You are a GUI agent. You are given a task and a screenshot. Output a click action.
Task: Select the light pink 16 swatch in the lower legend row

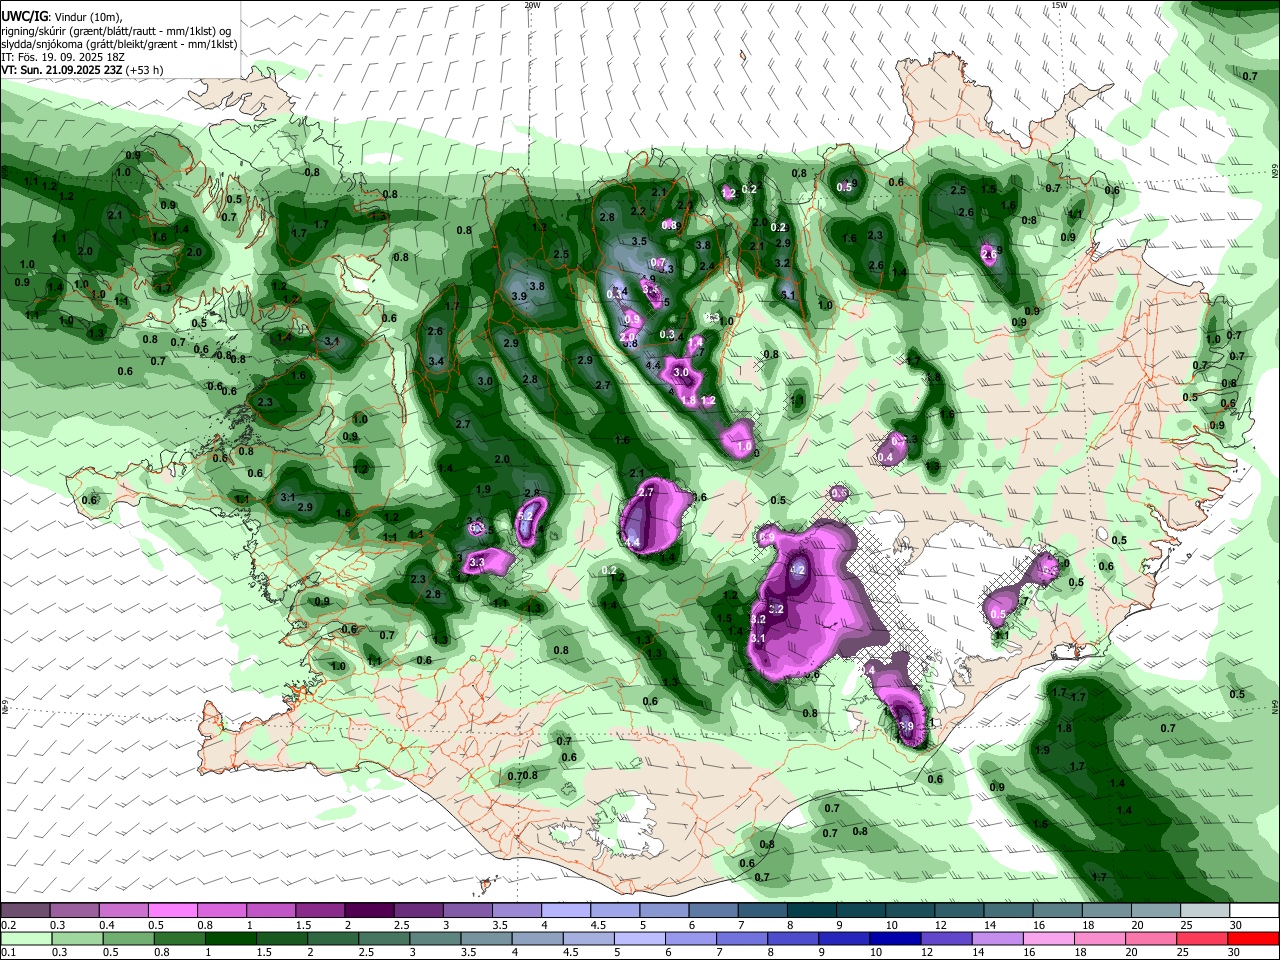[1048, 939]
